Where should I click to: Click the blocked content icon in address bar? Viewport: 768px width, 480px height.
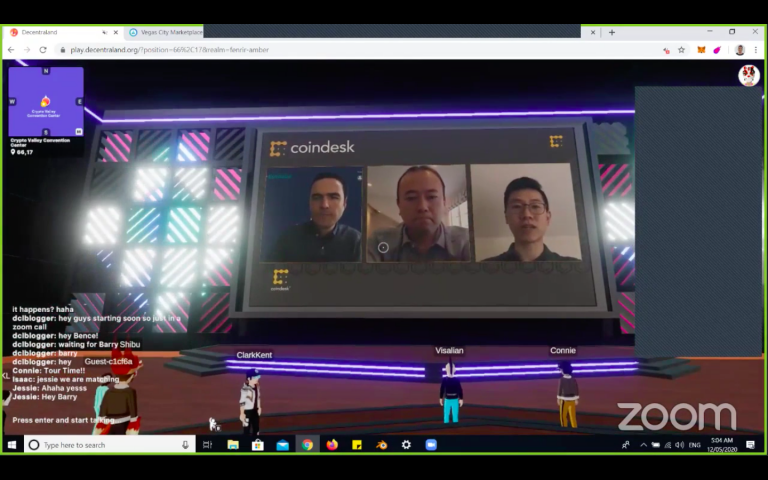click(666, 50)
